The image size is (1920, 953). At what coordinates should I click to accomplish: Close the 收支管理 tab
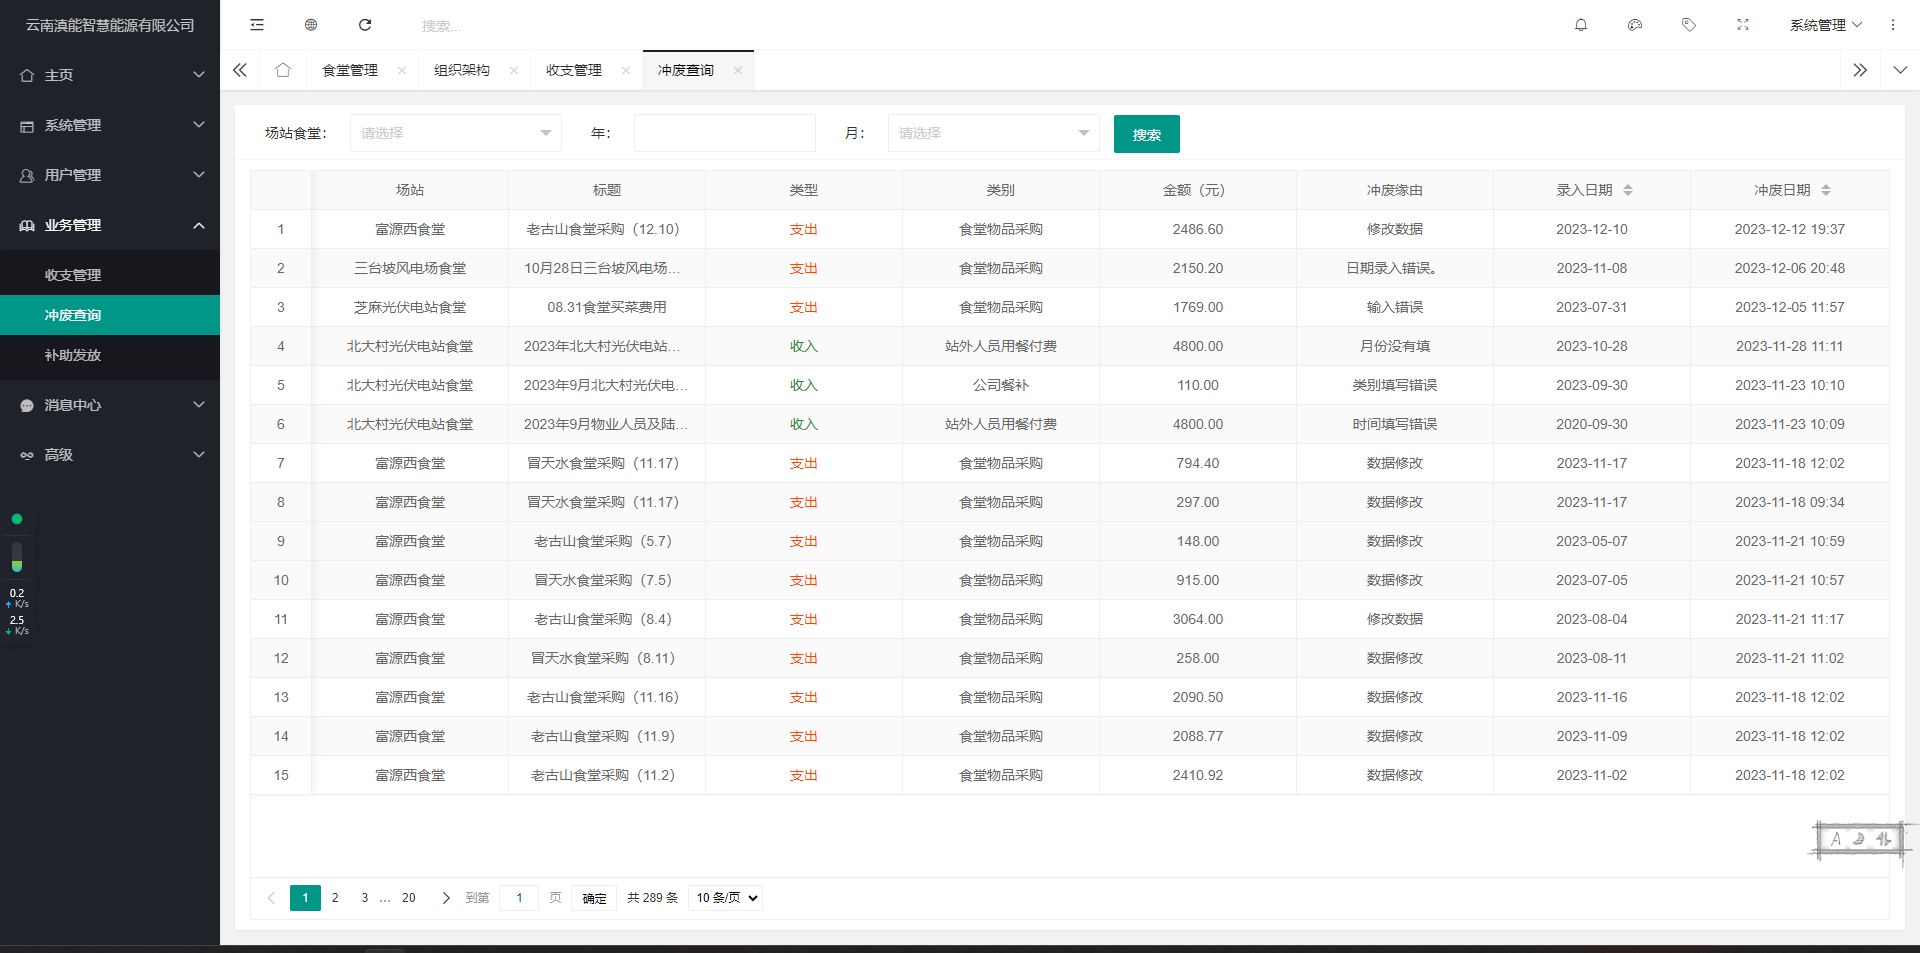click(x=626, y=70)
